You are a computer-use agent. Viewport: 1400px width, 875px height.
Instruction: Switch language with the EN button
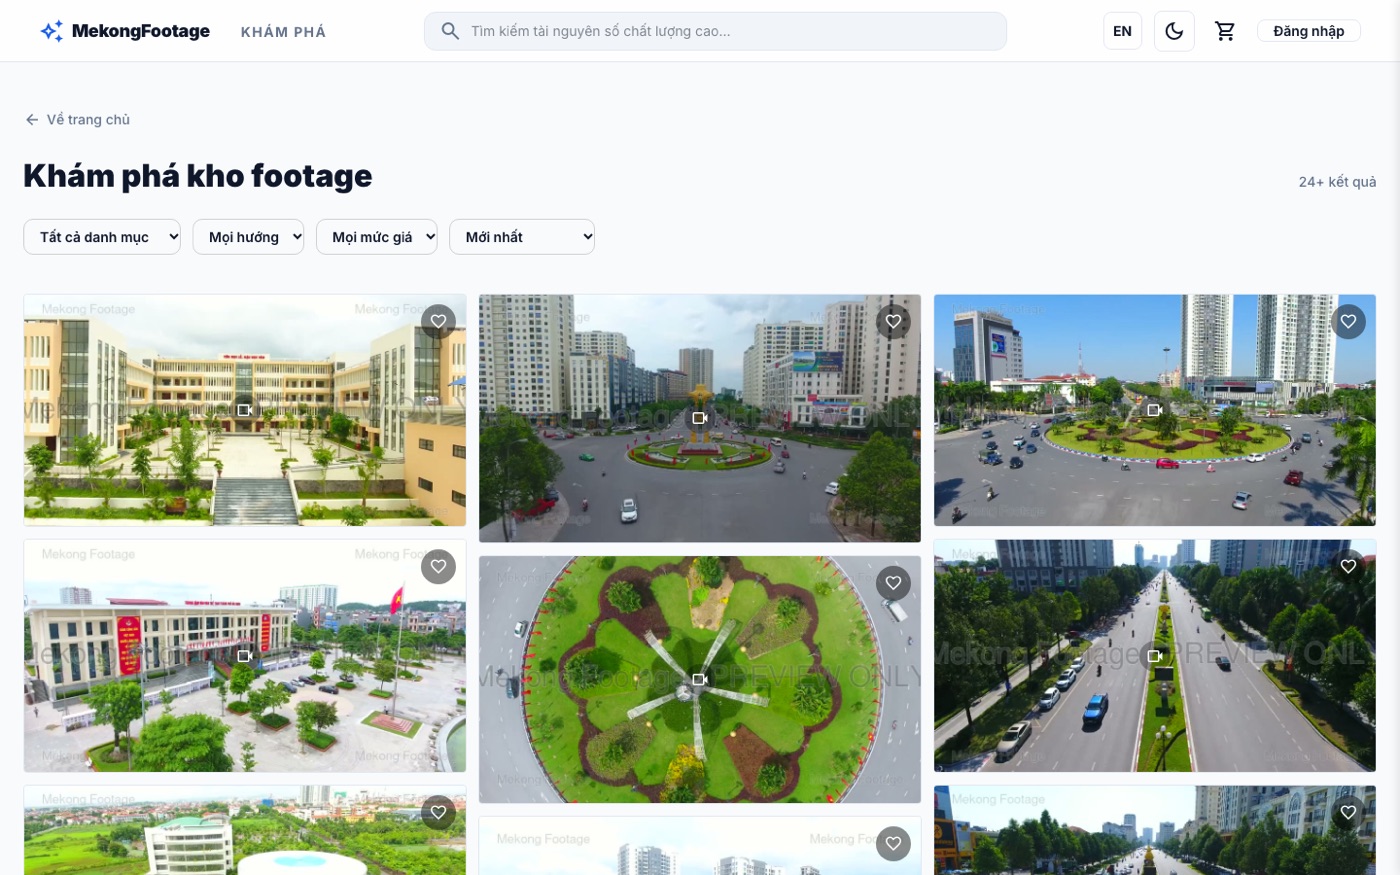click(1122, 31)
